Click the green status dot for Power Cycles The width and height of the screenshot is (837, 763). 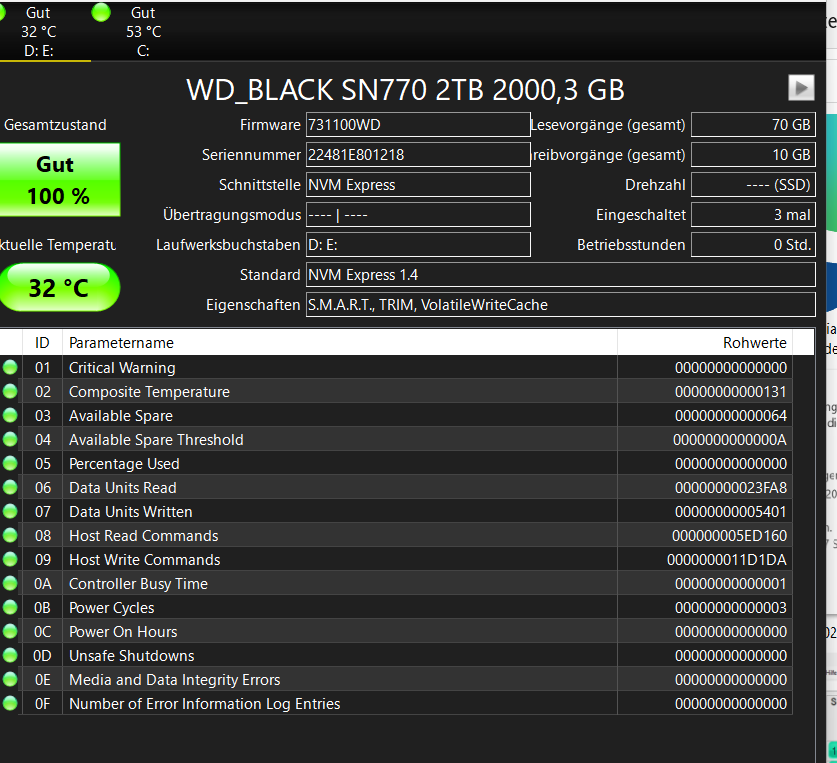click(x=10, y=607)
